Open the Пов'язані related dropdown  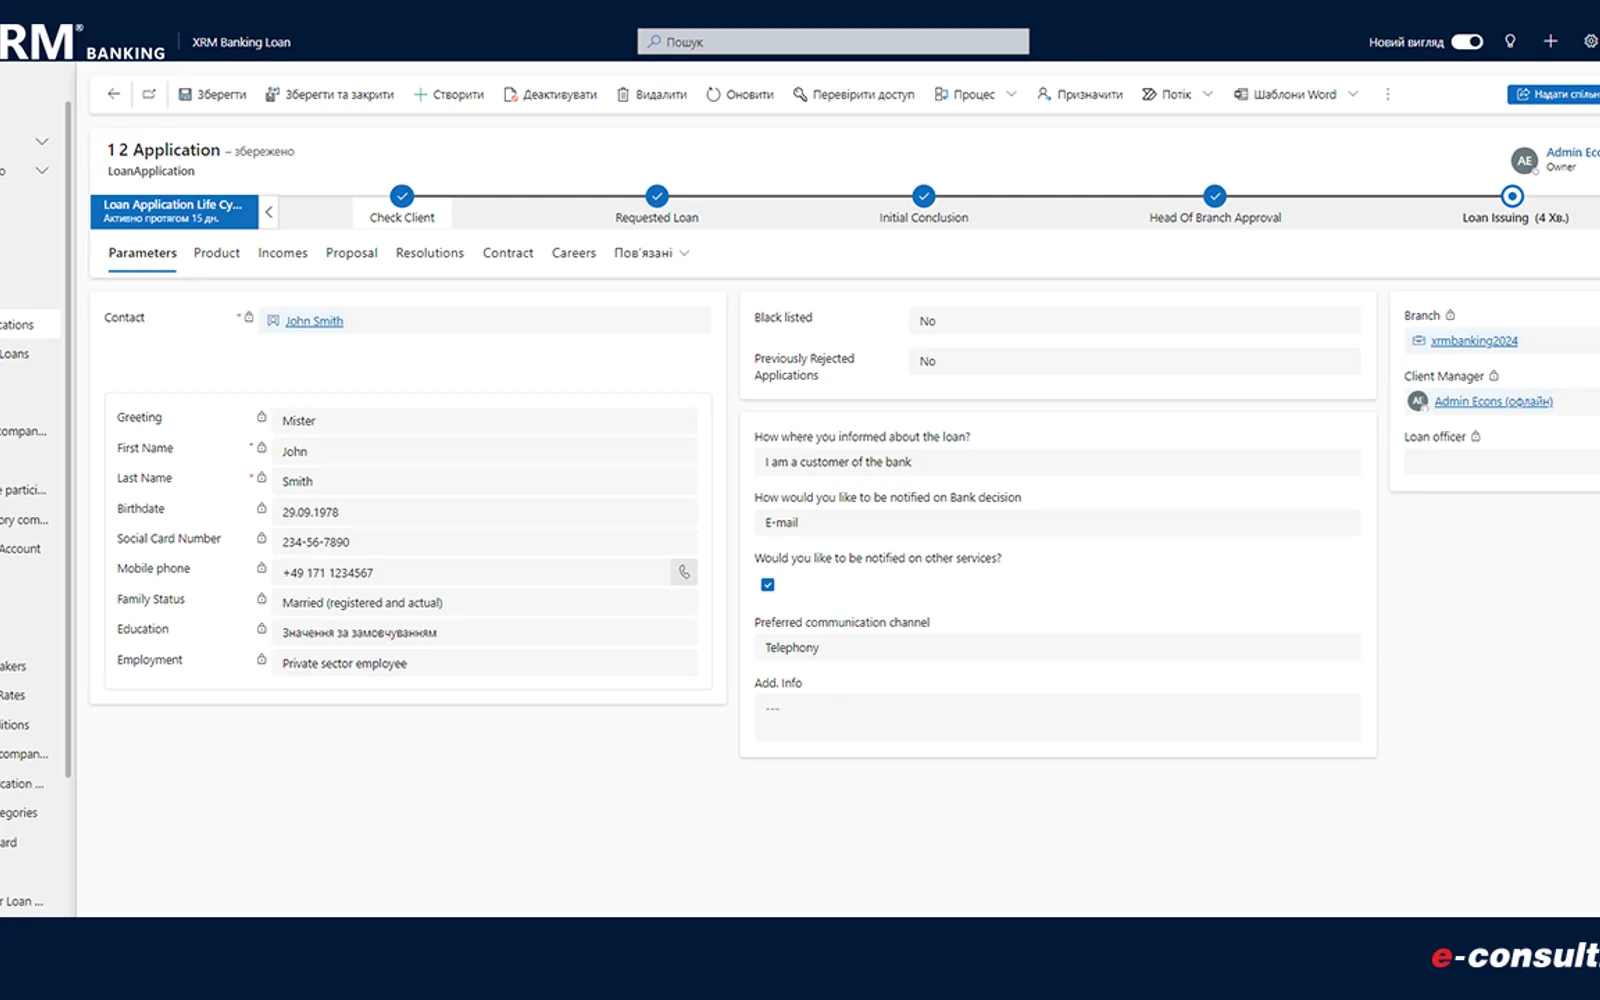coord(652,253)
